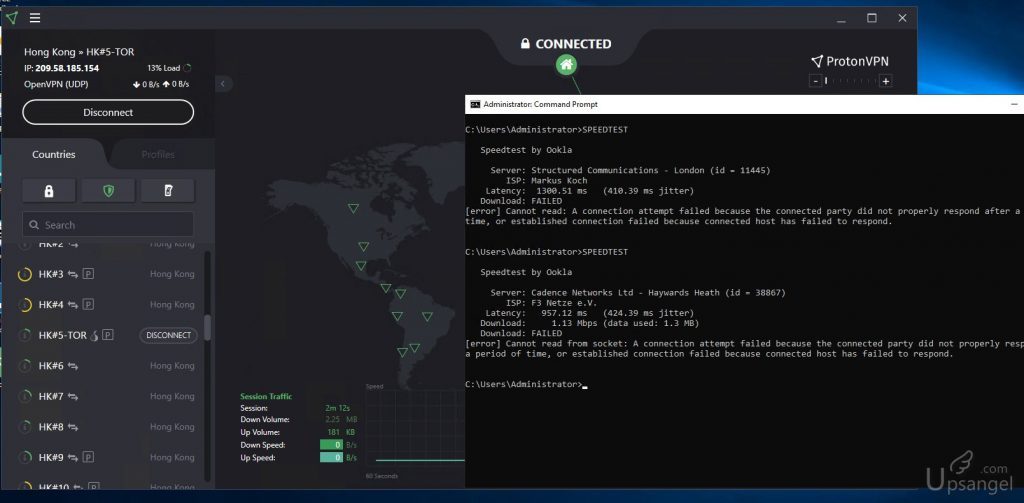This screenshot has width=1024, height=503.
Task: Click the server list scrollbar thumb
Action: (208, 327)
